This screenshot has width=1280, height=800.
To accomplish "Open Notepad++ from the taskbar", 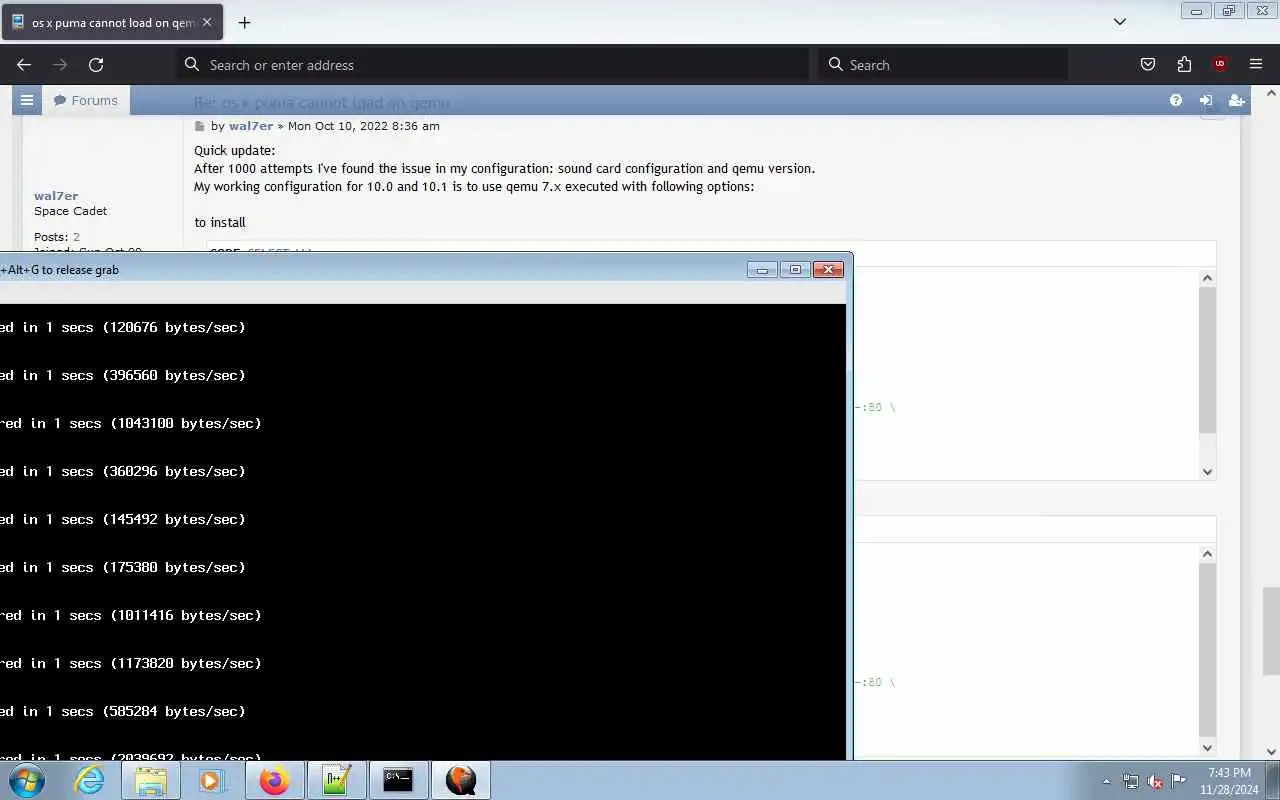I will [x=336, y=780].
